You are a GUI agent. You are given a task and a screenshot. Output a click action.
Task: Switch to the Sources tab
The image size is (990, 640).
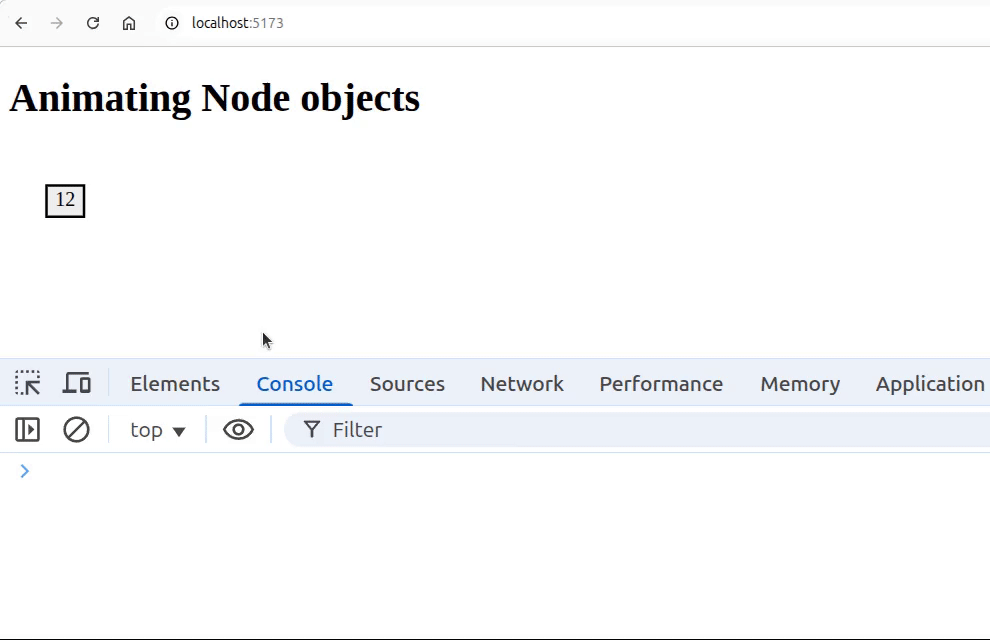407,383
